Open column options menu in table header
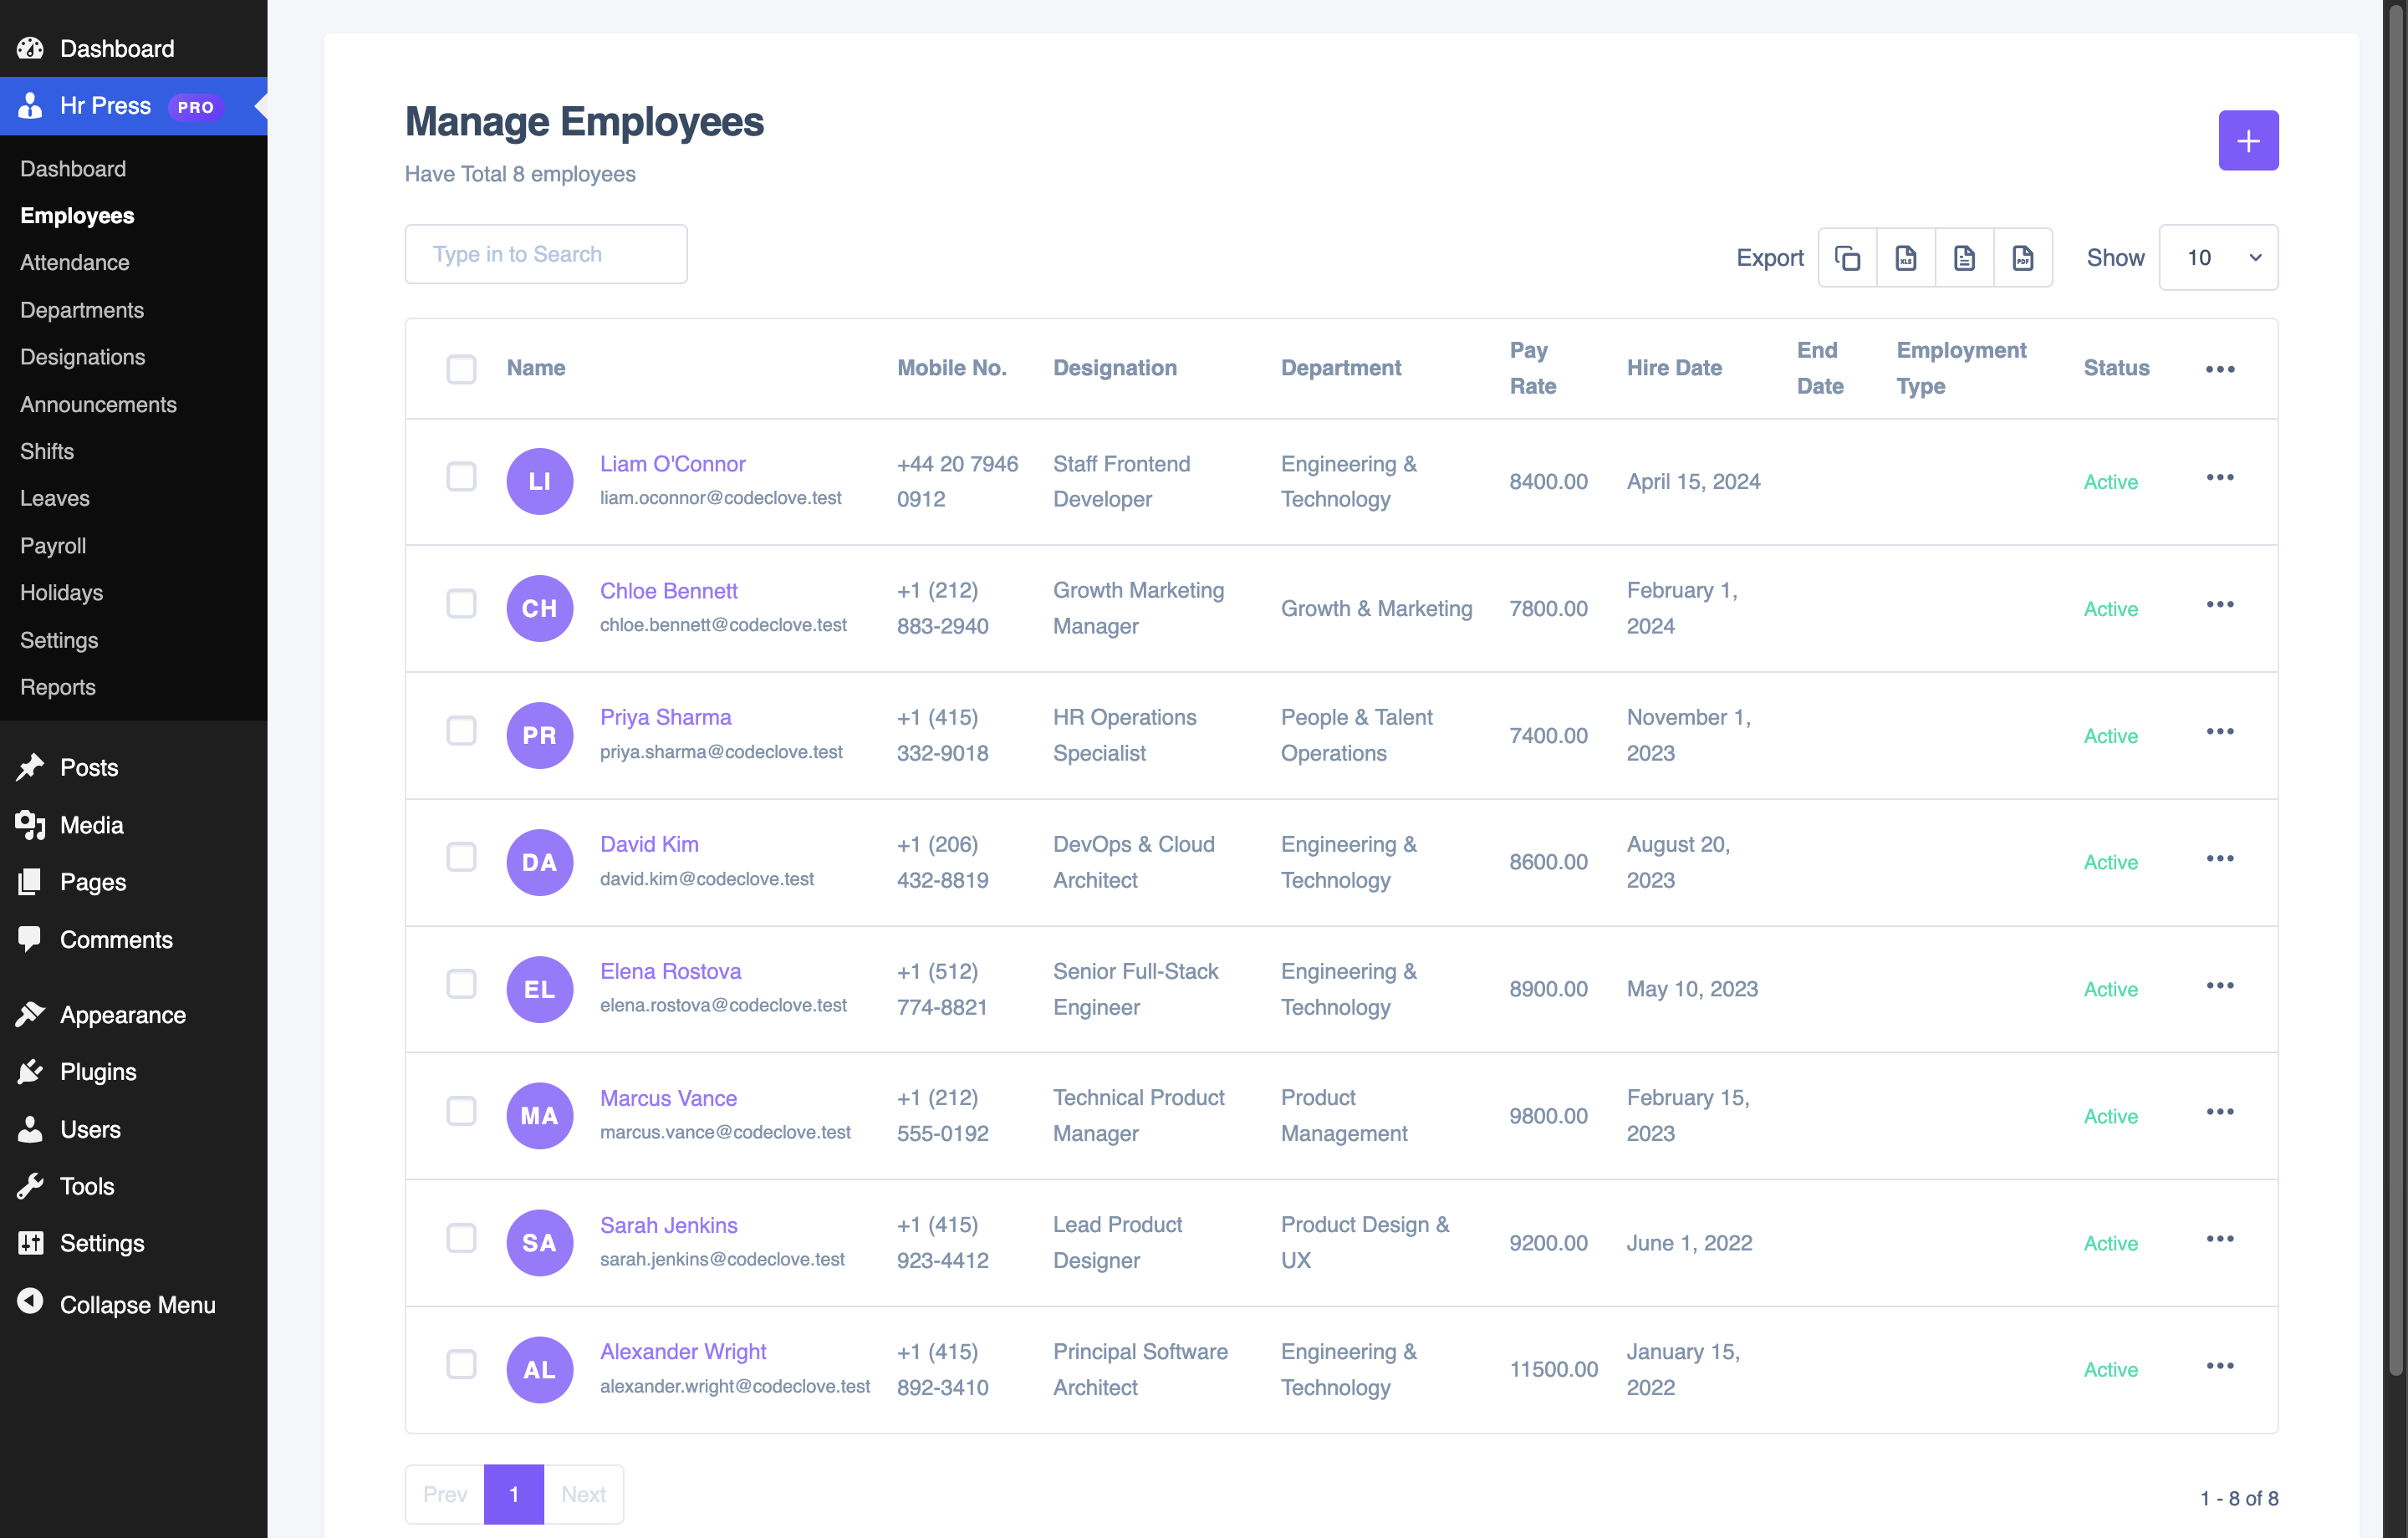Image resolution: width=2408 pixels, height=1538 pixels. click(x=2220, y=369)
